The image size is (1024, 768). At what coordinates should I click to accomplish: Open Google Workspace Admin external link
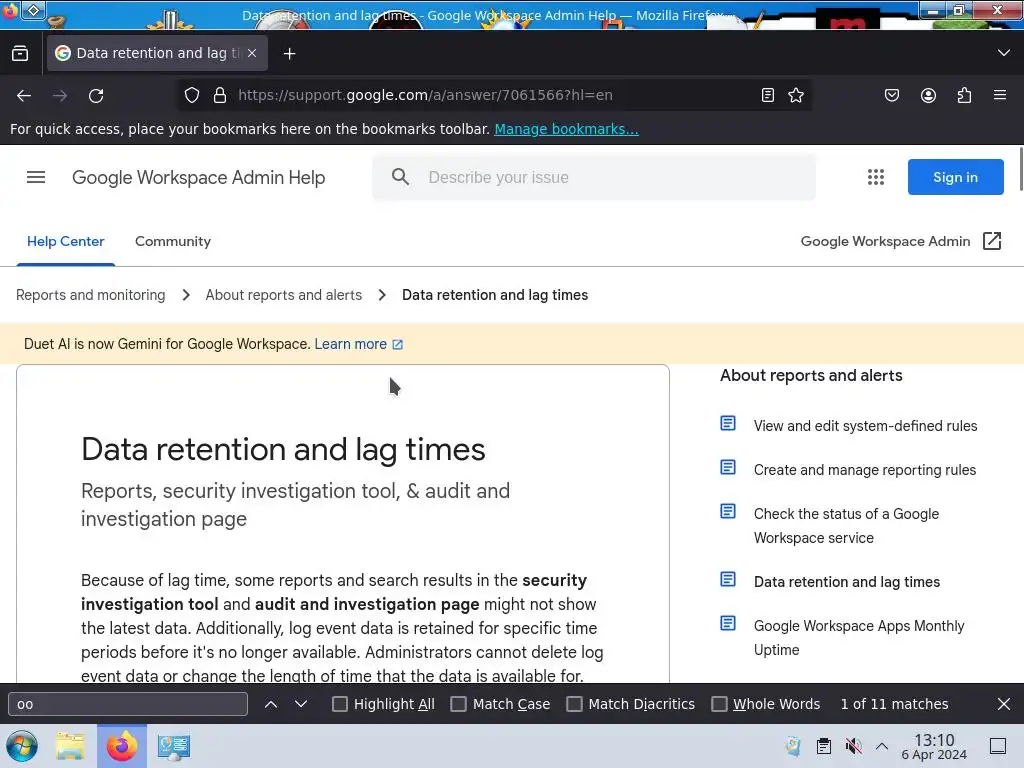[901, 242]
